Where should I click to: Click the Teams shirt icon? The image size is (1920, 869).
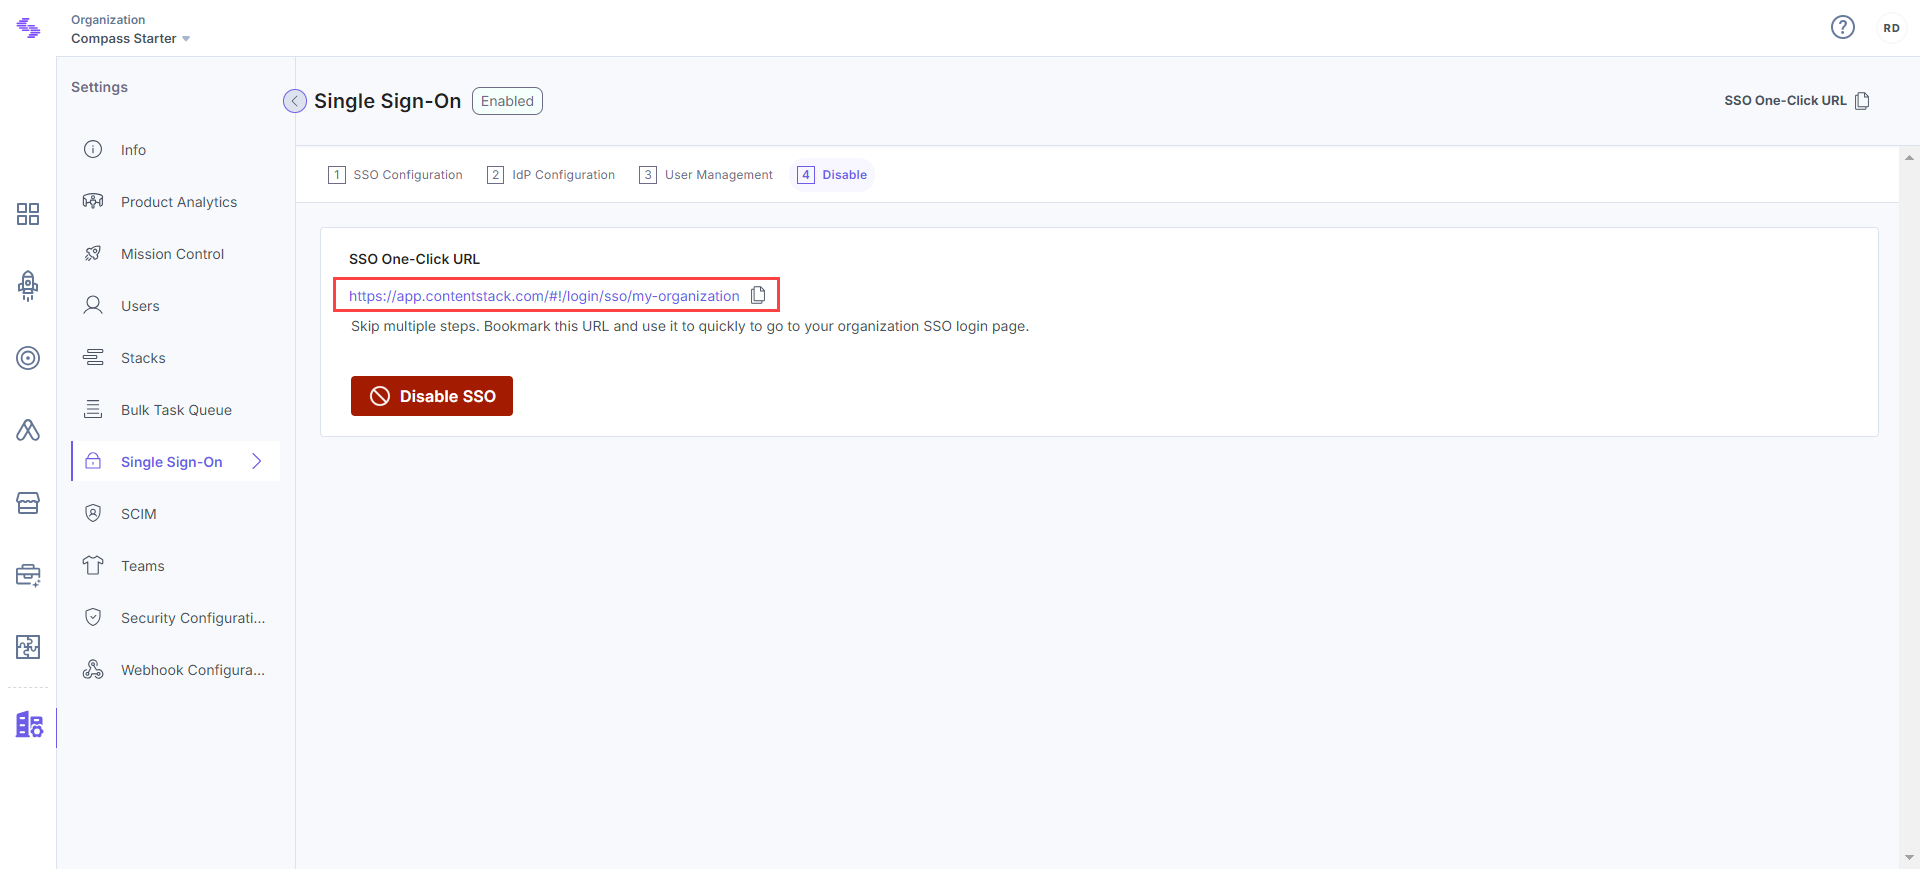(x=93, y=565)
